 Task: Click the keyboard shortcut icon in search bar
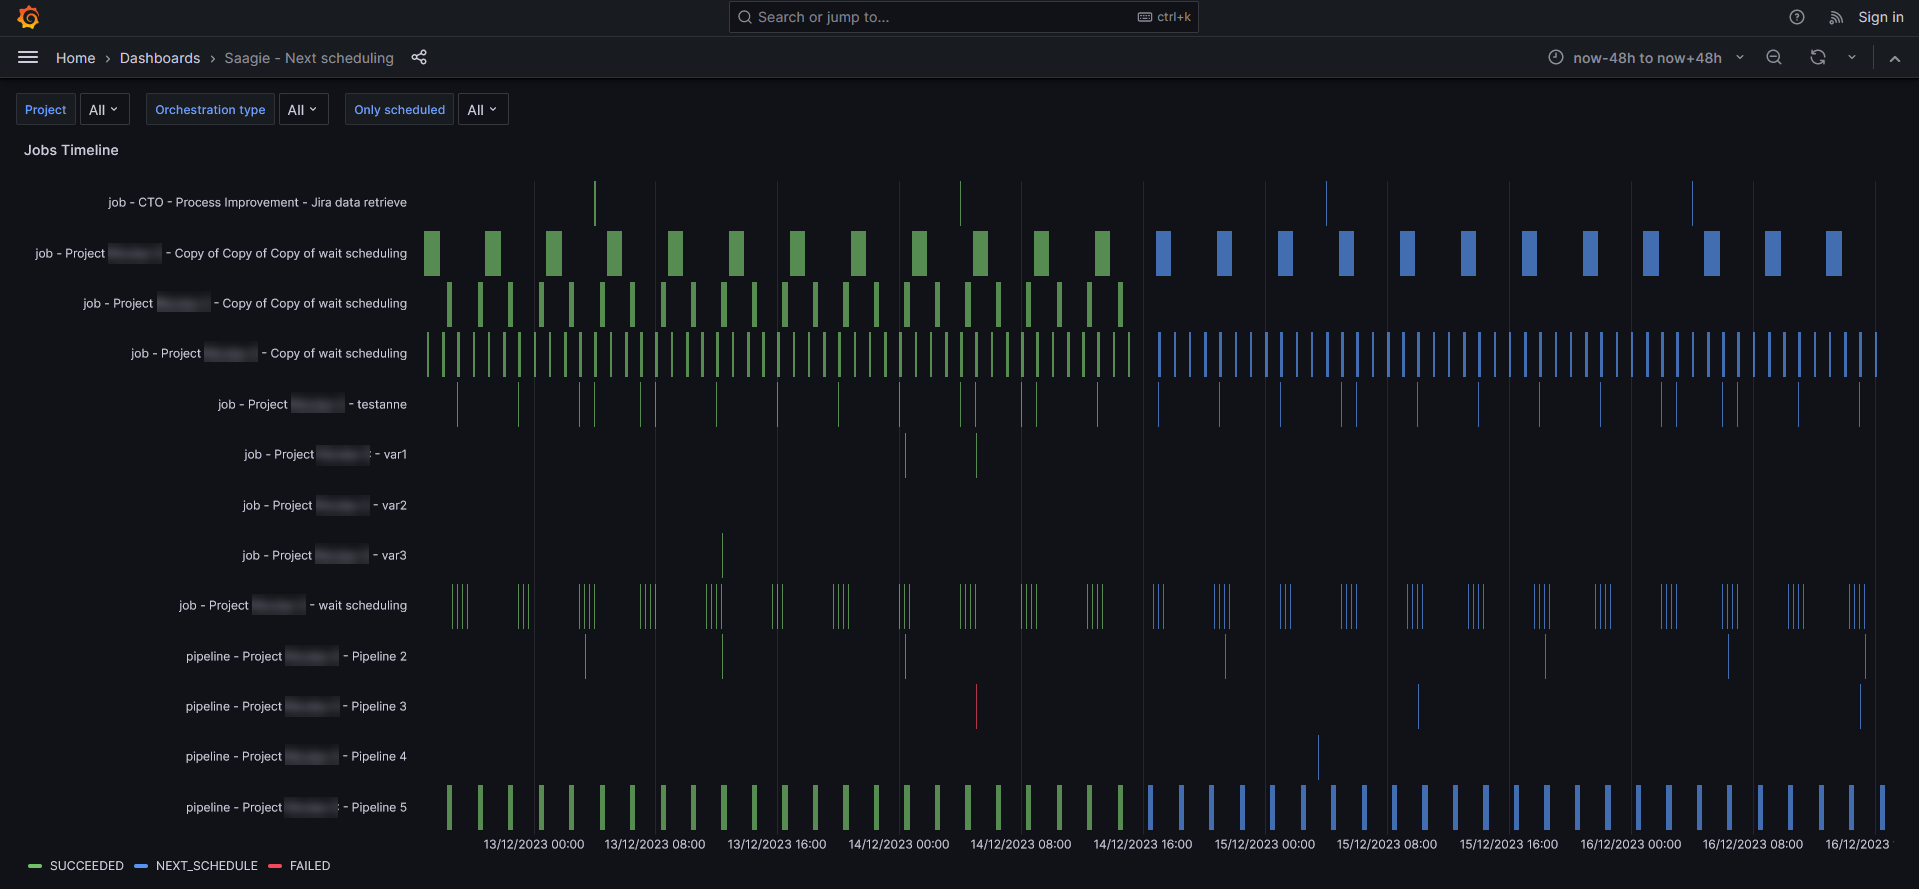click(x=1145, y=17)
